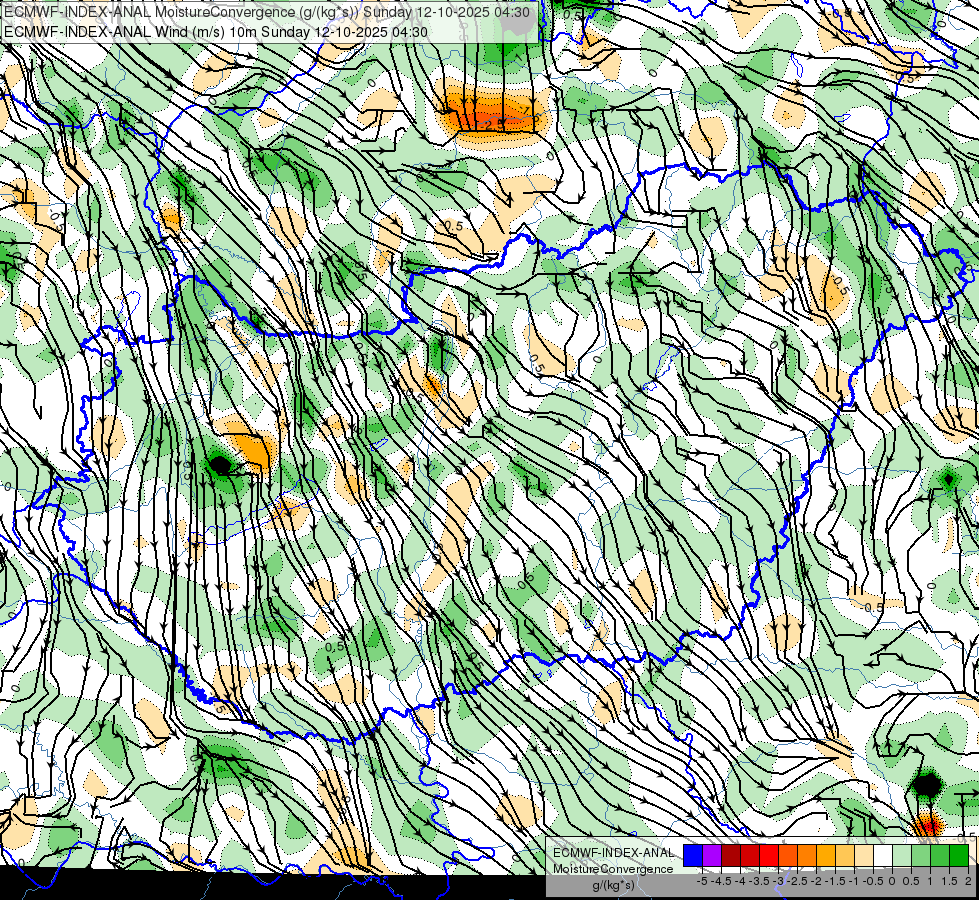
Task: Pick the green swatch between 1 and 1.5
Action: point(940,856)
